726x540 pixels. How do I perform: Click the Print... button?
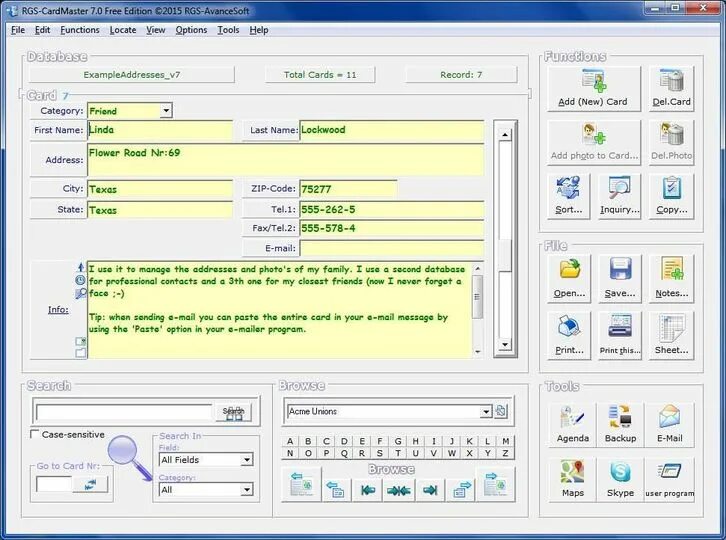tap(569, 336)
